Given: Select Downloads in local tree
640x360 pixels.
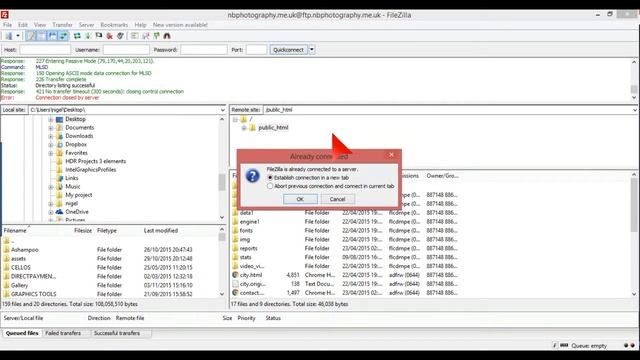Looking at the screenshot, I should (x=79, y=136).
